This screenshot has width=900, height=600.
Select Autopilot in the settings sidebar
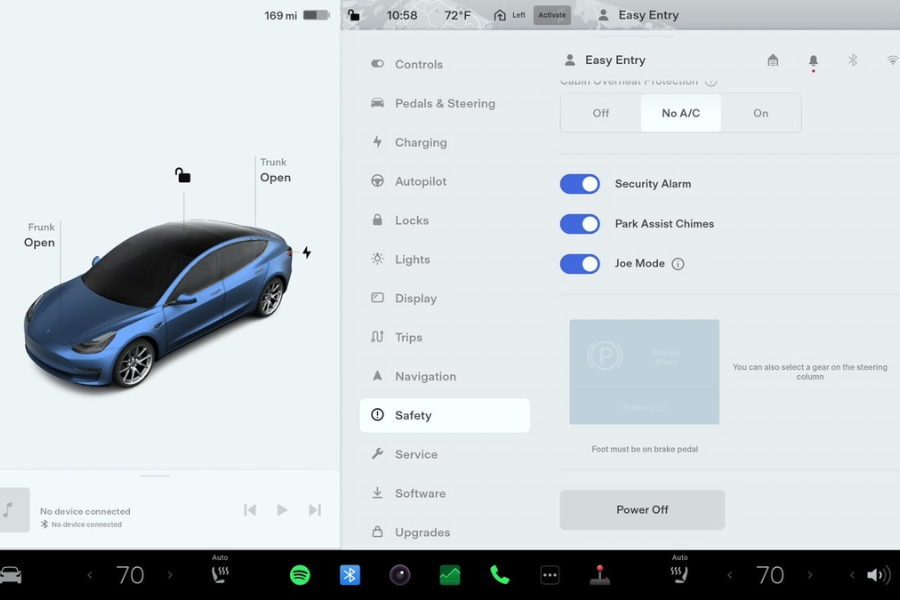coord(421,181)
